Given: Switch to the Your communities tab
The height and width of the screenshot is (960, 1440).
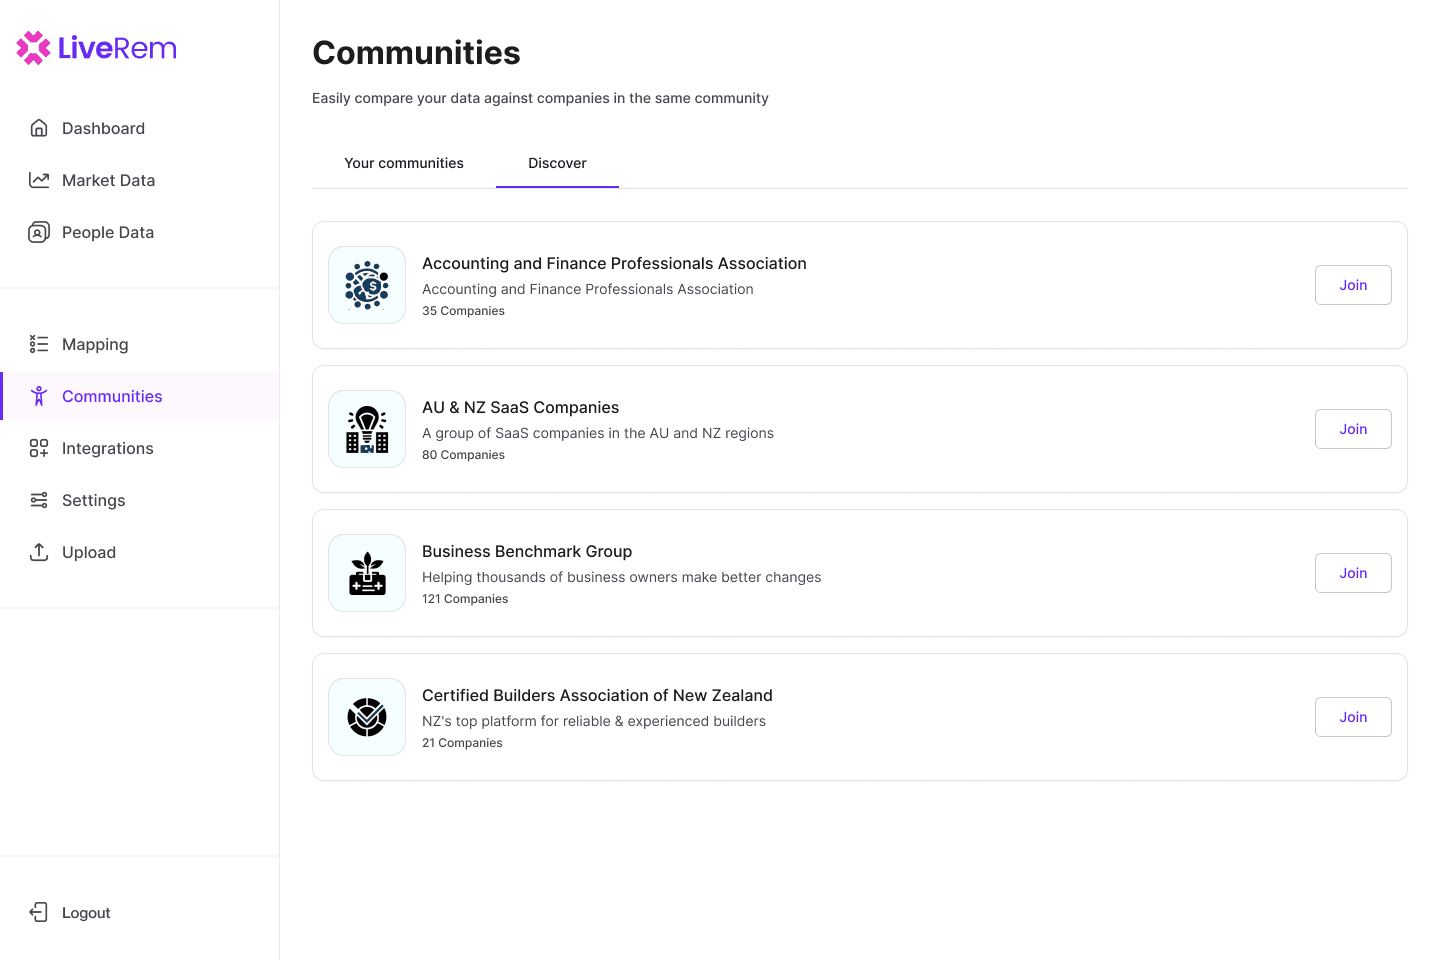Looking at the screenshot, I should (404, 163).
